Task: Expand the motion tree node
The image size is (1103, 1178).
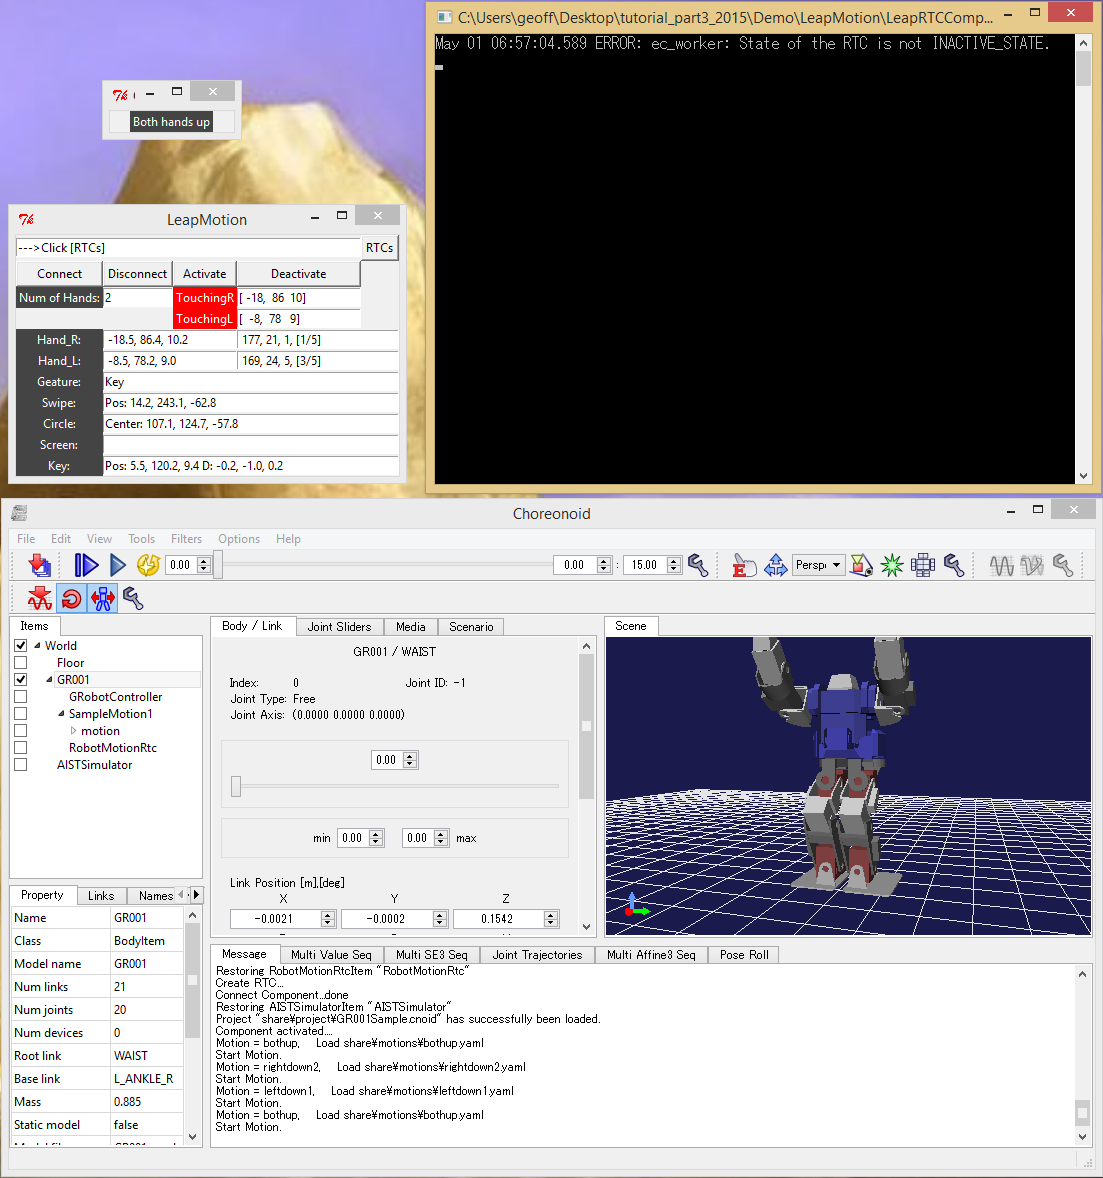Action: tap(74, 730)
